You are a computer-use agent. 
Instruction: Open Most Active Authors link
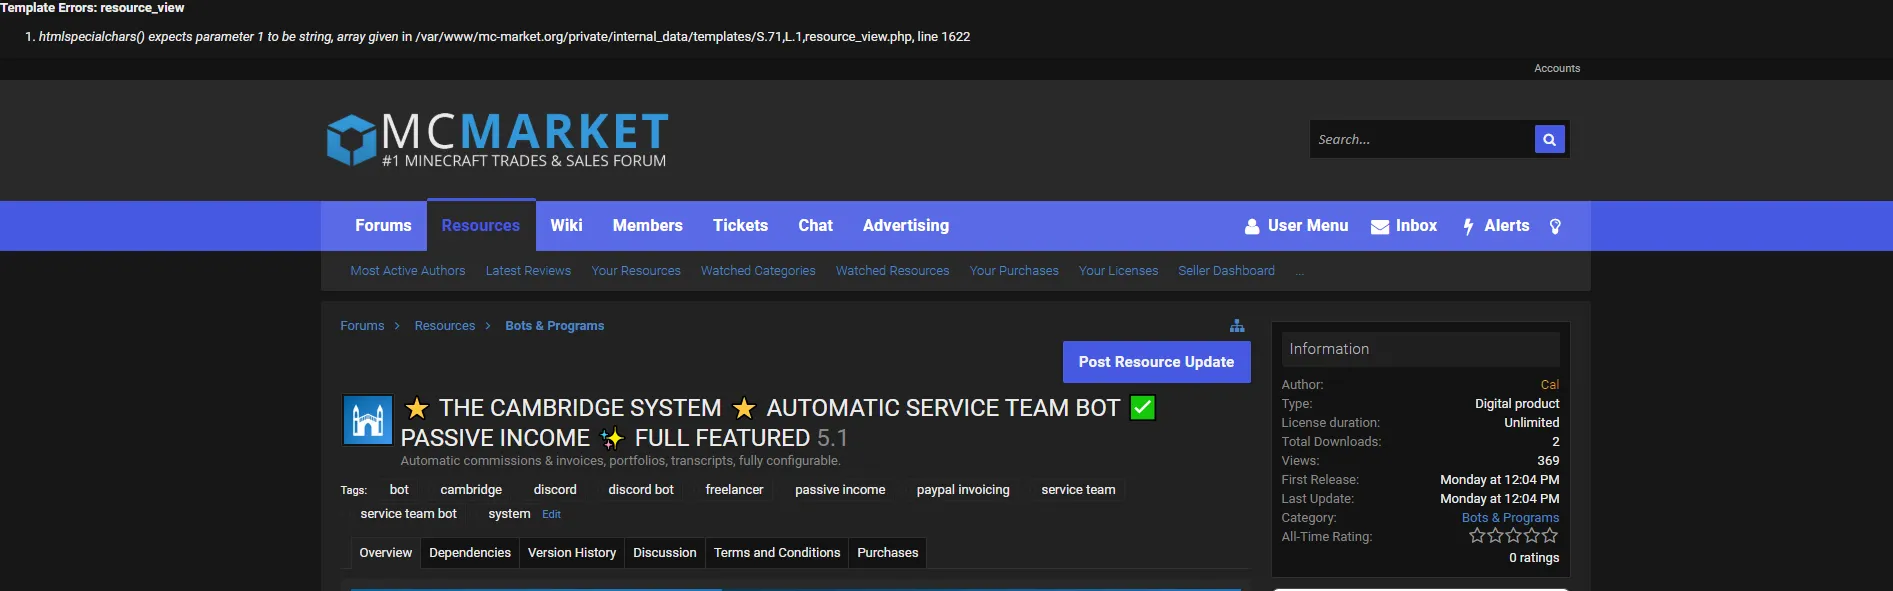[x=408, y=271]
